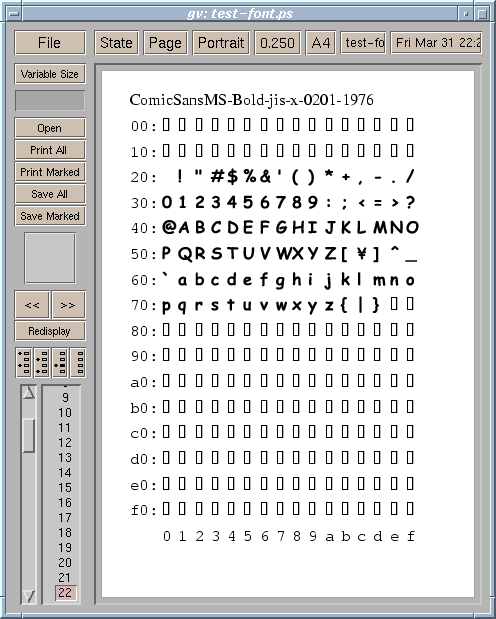Open the State menu
Viewport: 496px width, 619px height.
click(x=116, y=43)
